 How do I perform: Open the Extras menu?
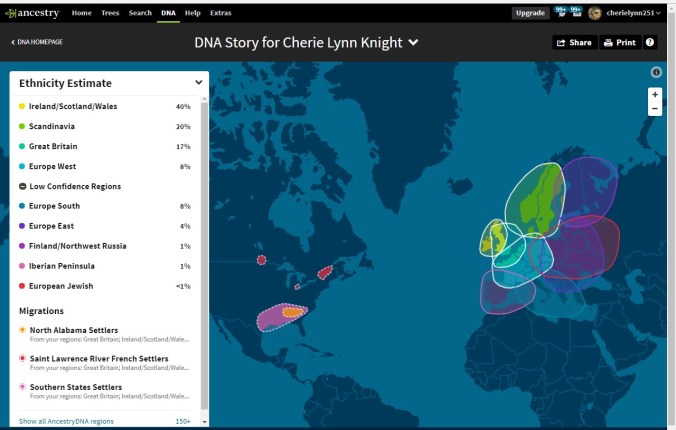[x=221, y=13]
